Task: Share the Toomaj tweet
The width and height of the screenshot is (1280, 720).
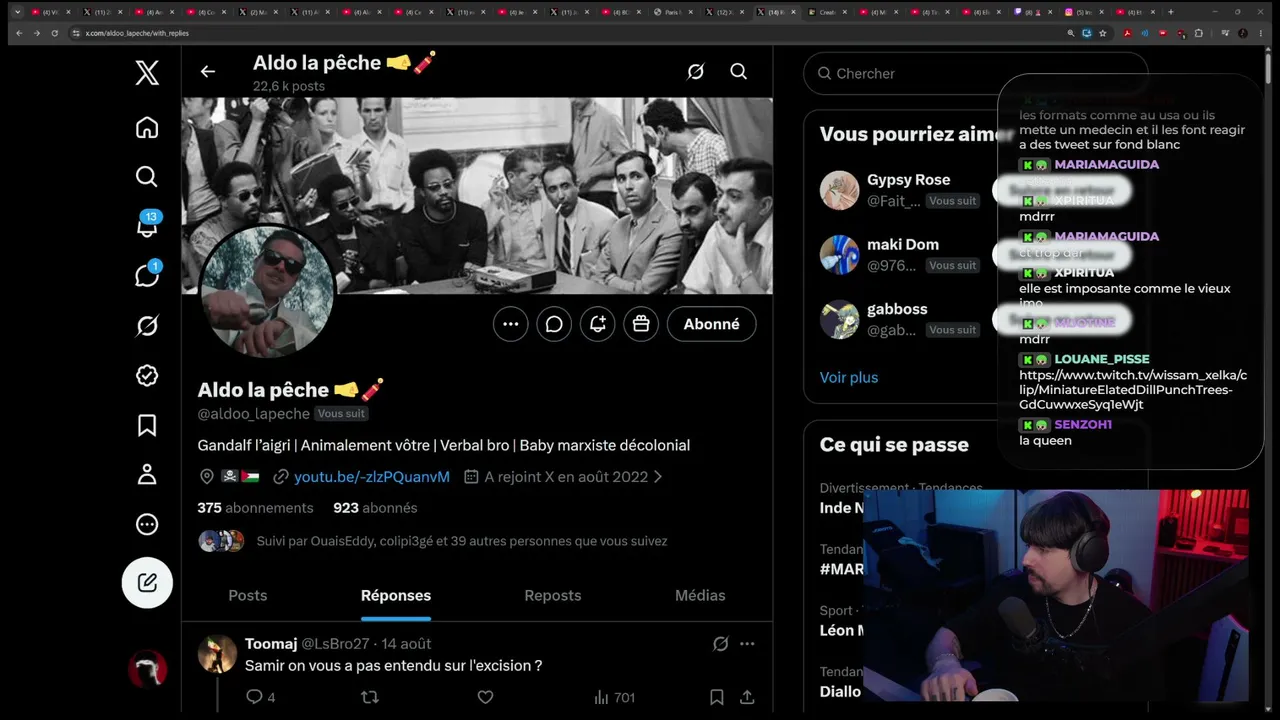Action: (747, 697)
